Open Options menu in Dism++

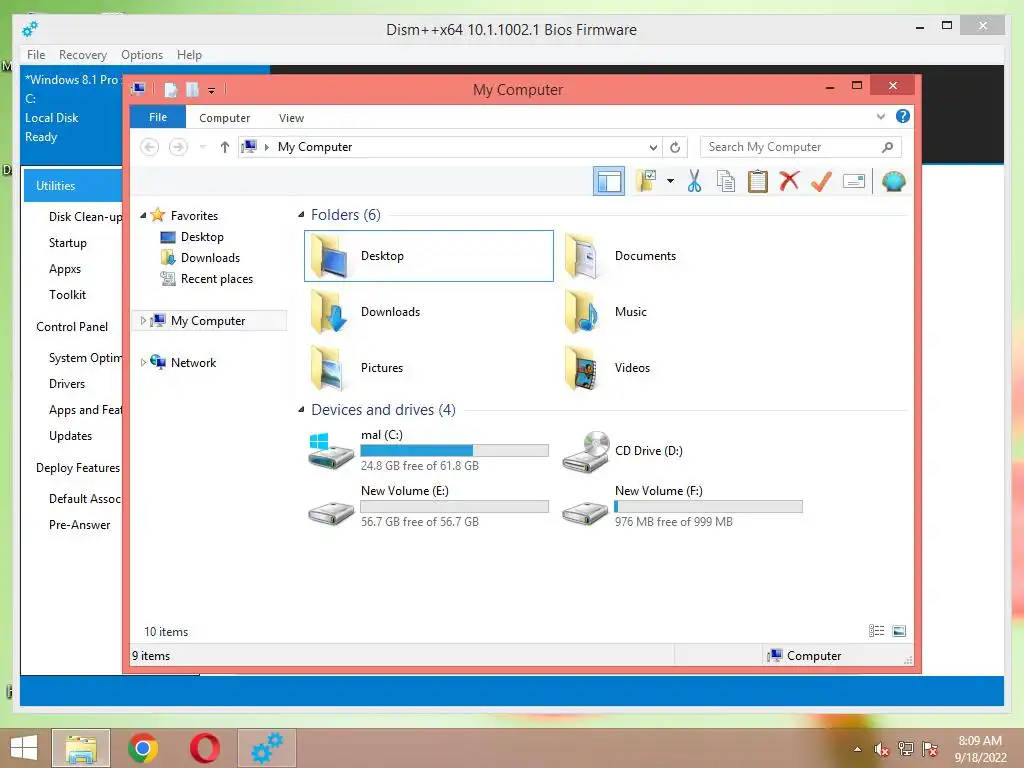tap(142, 55)
